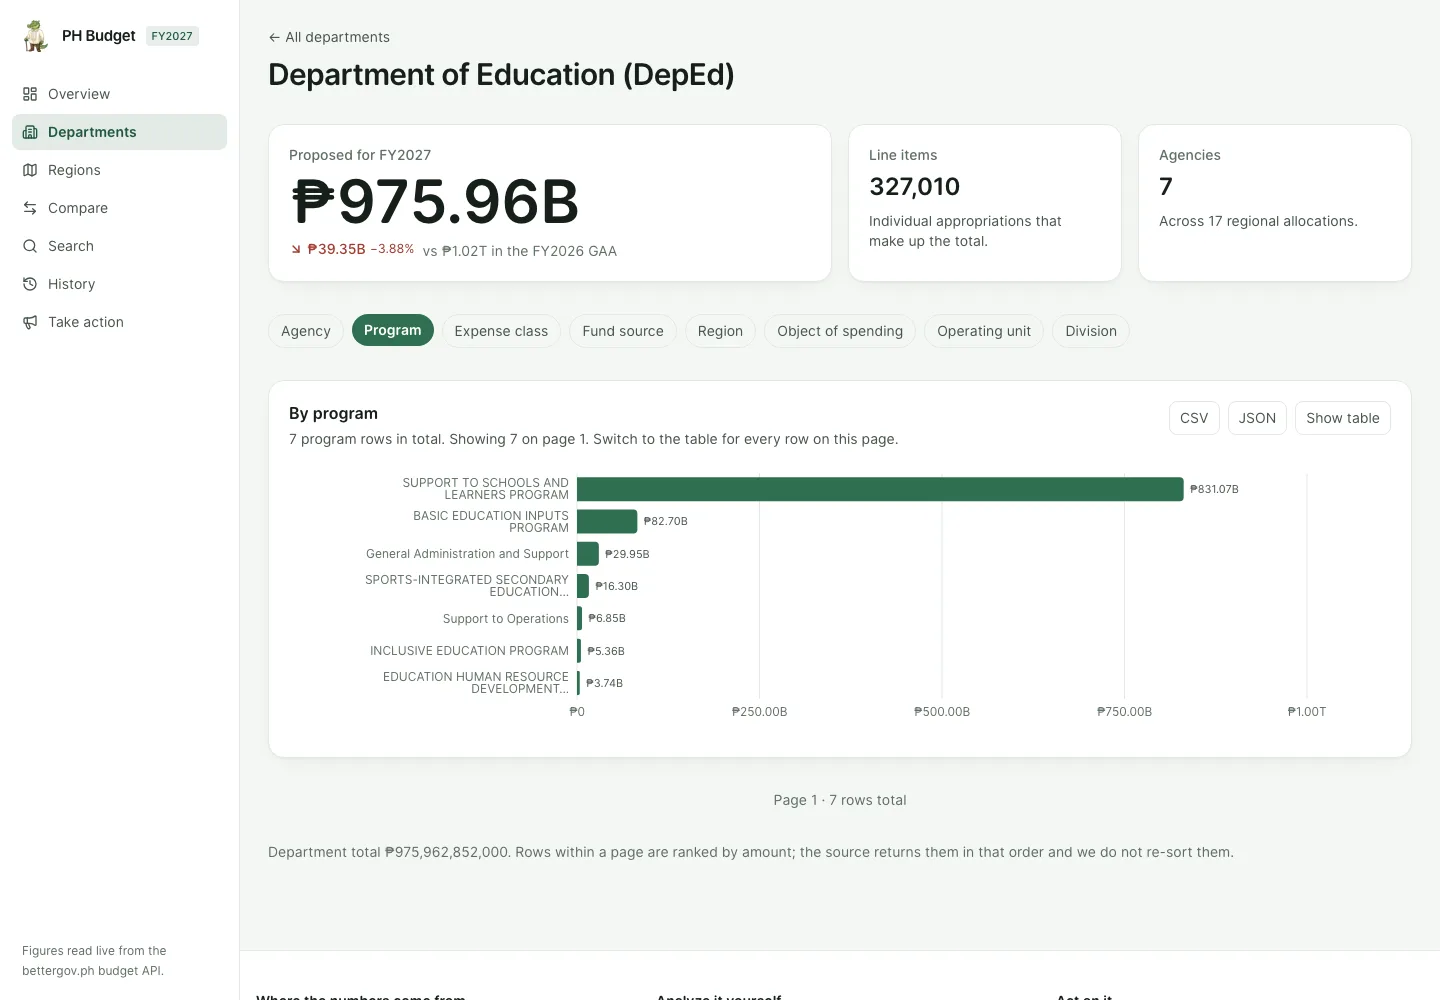Click the ₱29.95B bar value label
Viewport: 1440px width, 1000px height.
click(x=627, y=554)
